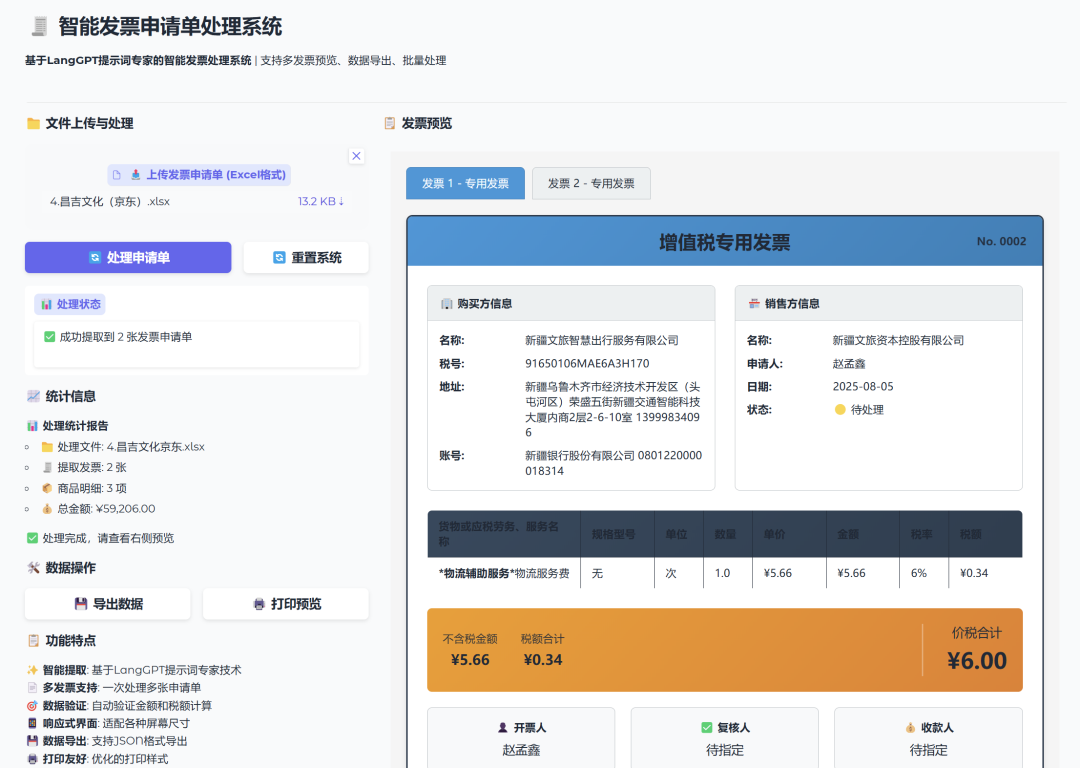Switch to the 发票 2 - 专用发票 tab
Image resolution: width=1080 pixels, height=768 pixels.
point(591,184)
